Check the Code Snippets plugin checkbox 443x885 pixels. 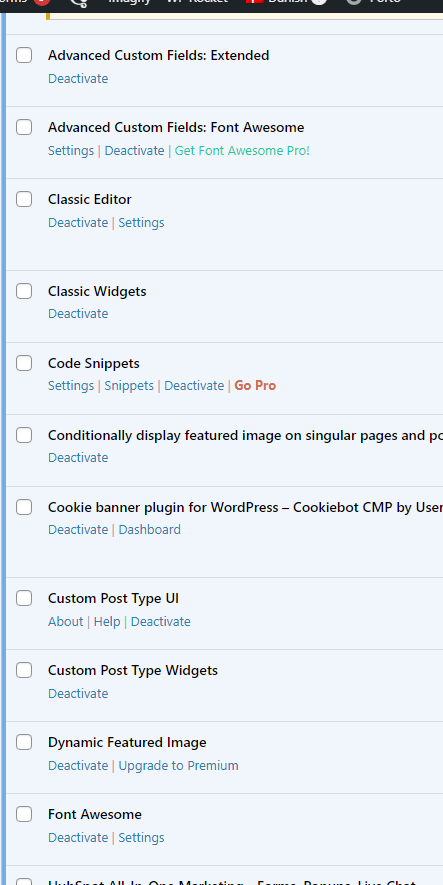[24, 363]
